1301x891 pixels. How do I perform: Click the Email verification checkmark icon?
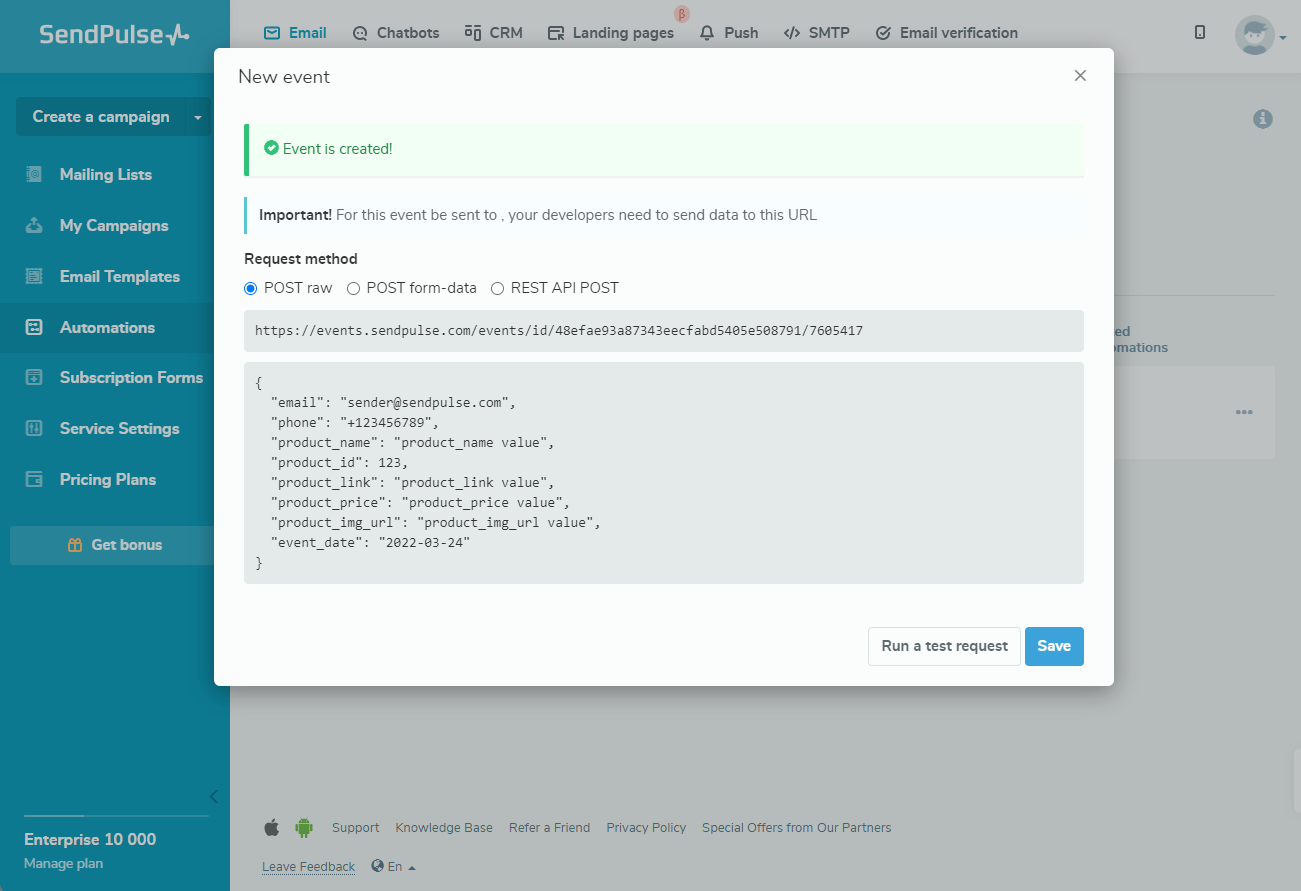pyautogui.click(x=883, y=33)
